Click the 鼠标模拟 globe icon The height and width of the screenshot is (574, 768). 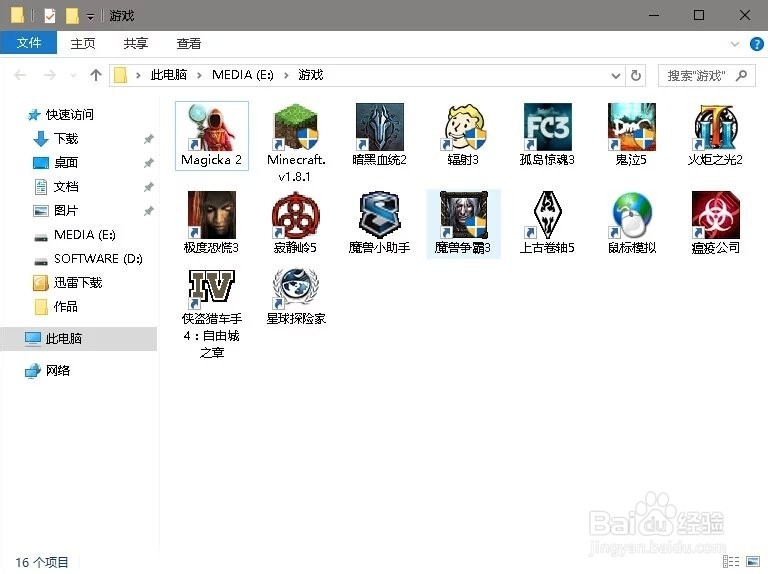click(x=631, y=215)
